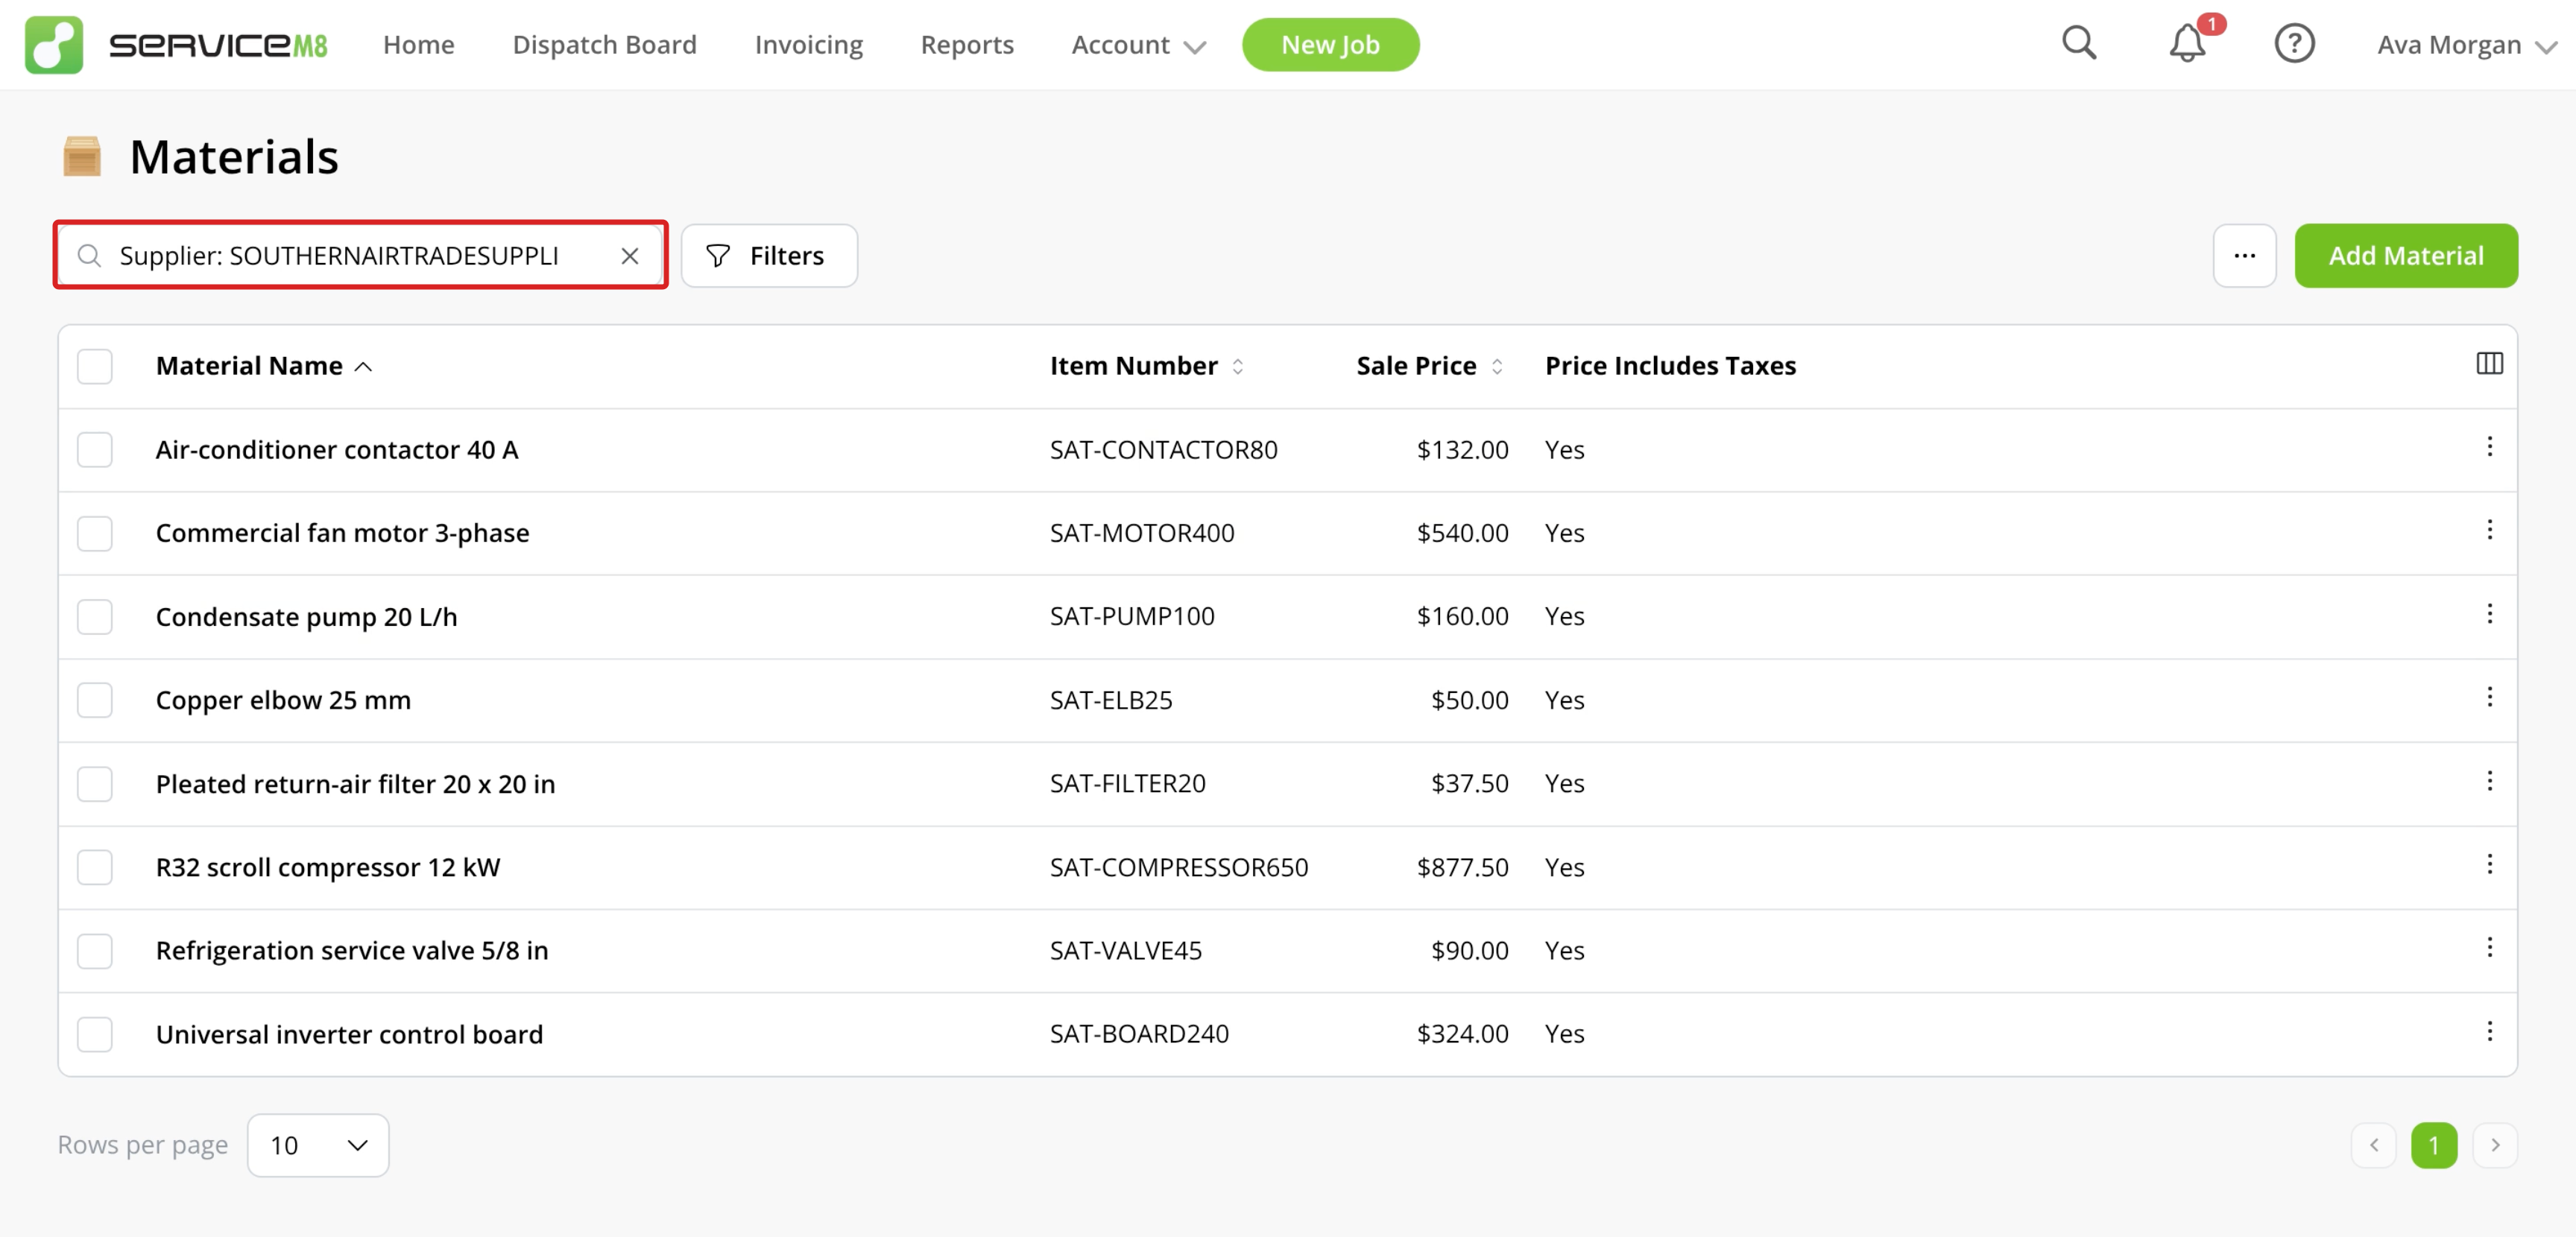This screenshot has height=1237, width=2576.
Task: Sort by Item Number column
Action: click(x=1146, y=366)
